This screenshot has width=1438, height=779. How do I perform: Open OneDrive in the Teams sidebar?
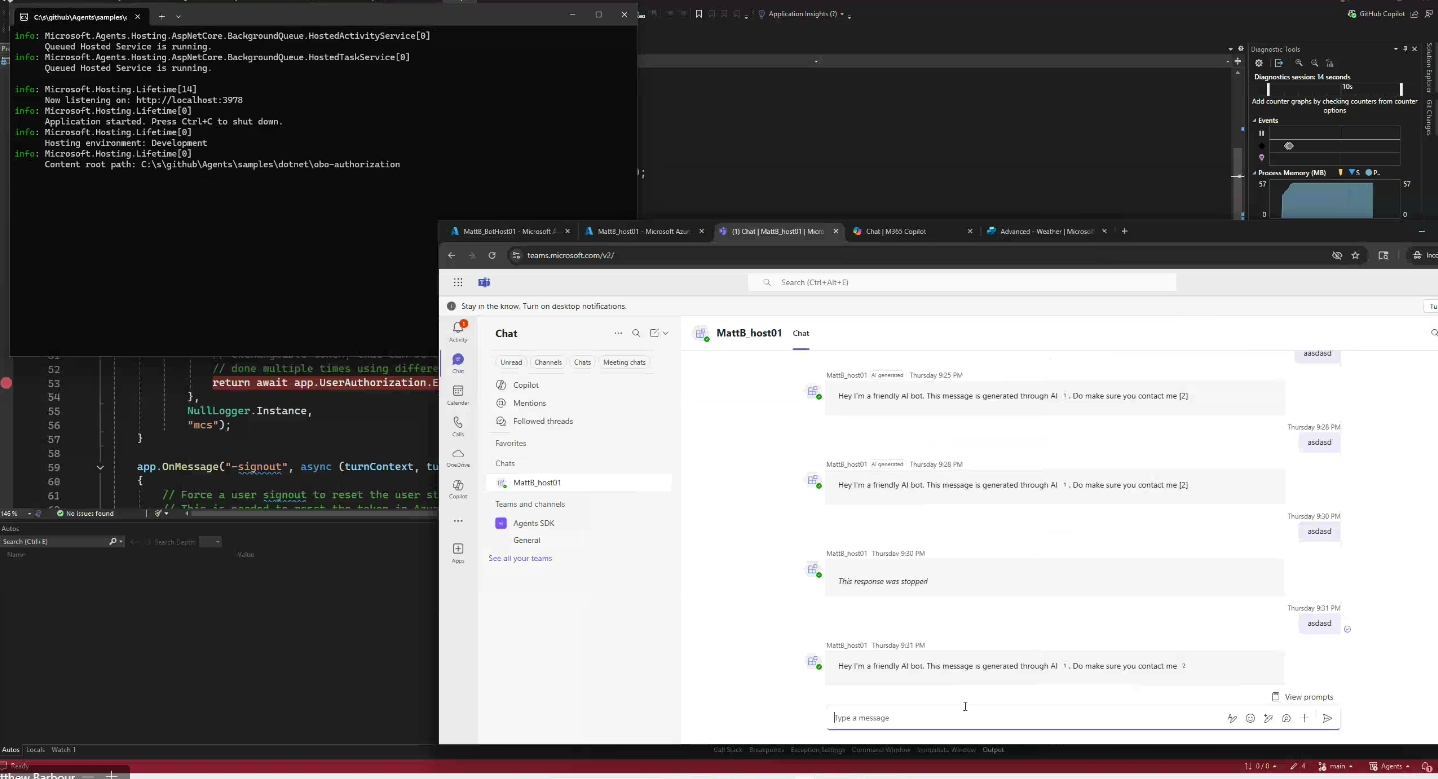458,457
